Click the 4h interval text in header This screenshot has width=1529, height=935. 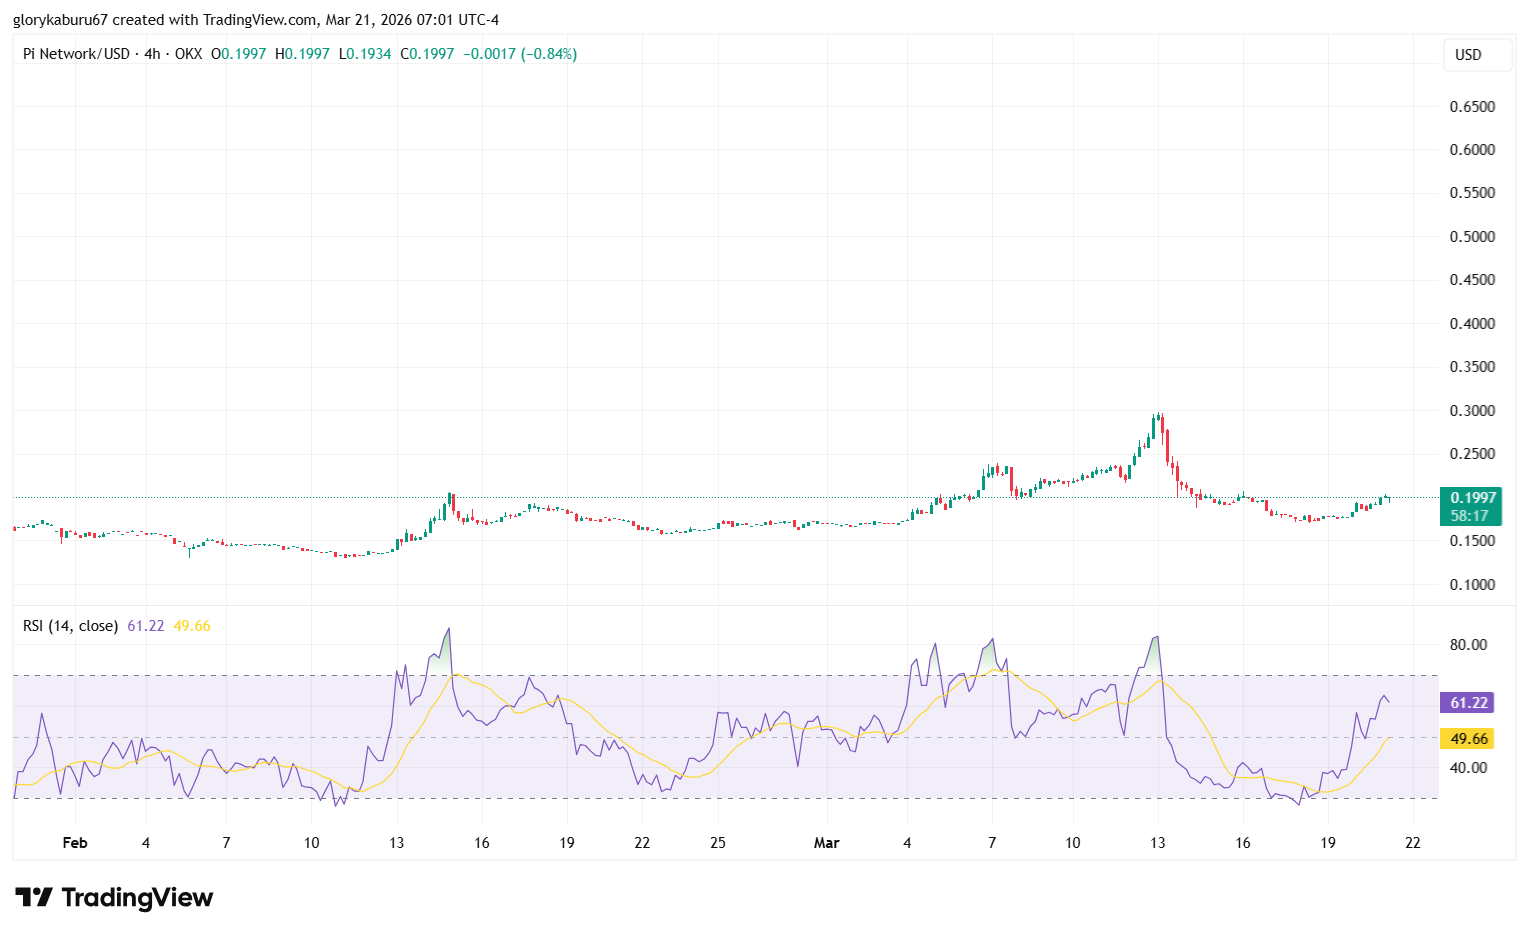pyautogui.click(x=152, y=54)
